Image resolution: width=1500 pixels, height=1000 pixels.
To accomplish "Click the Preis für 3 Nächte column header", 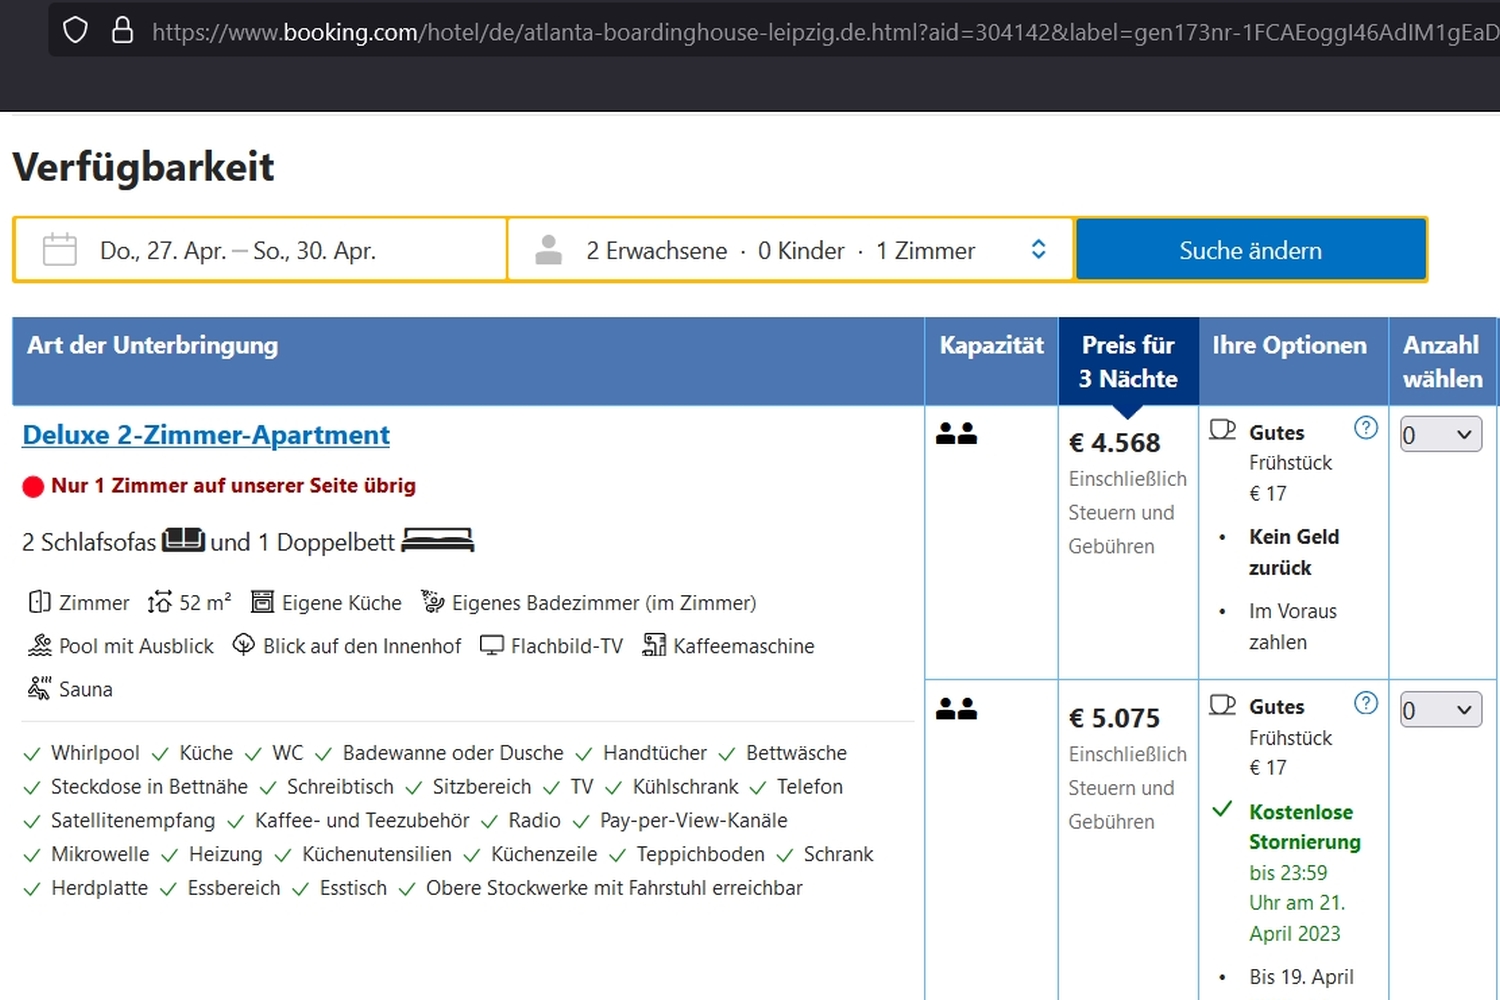I will point(1128,361).
